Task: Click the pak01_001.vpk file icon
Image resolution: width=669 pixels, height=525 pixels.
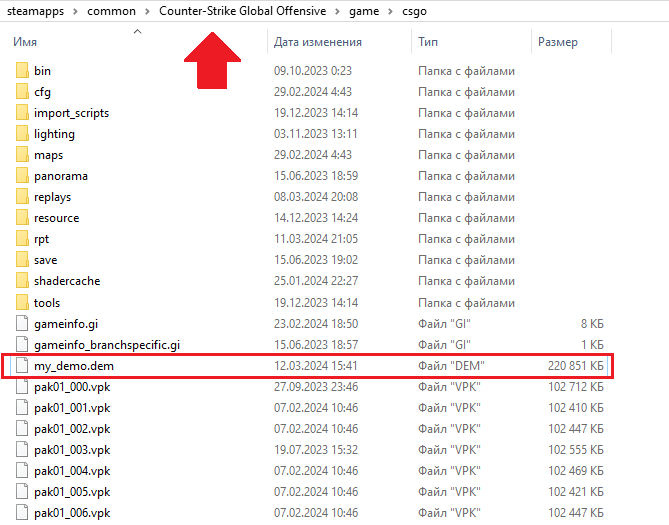Action: pyautogui.click(x=22, y=408)
